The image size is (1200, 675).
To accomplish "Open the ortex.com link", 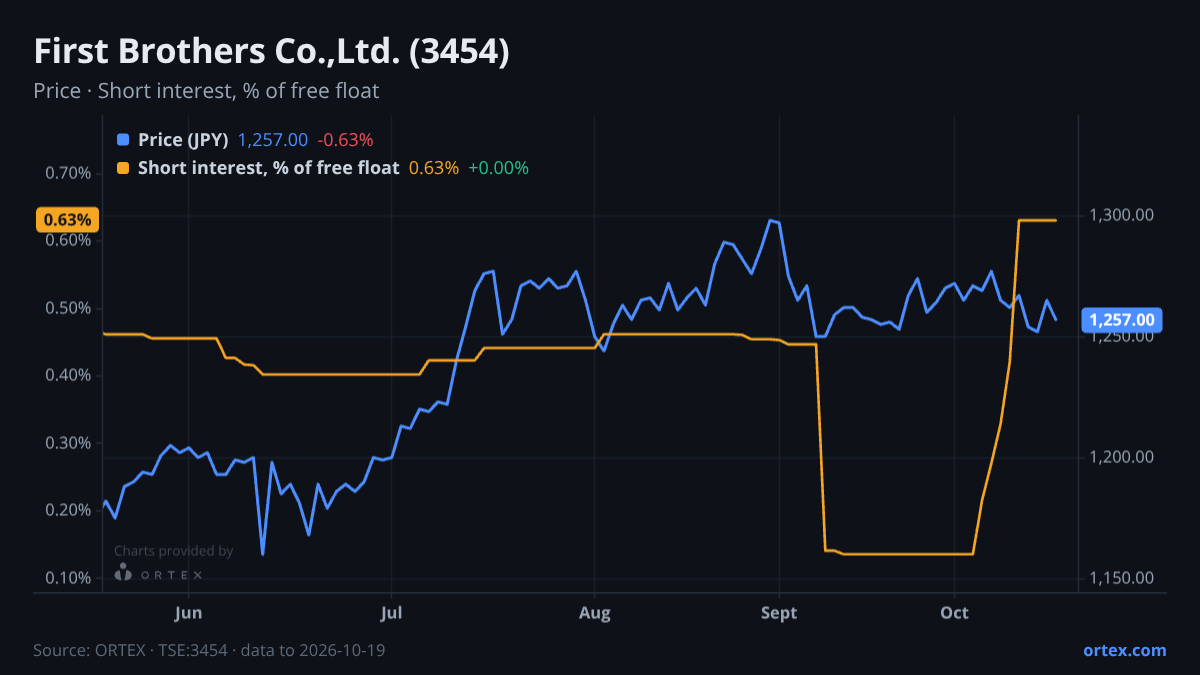I will coord(1125,650).
